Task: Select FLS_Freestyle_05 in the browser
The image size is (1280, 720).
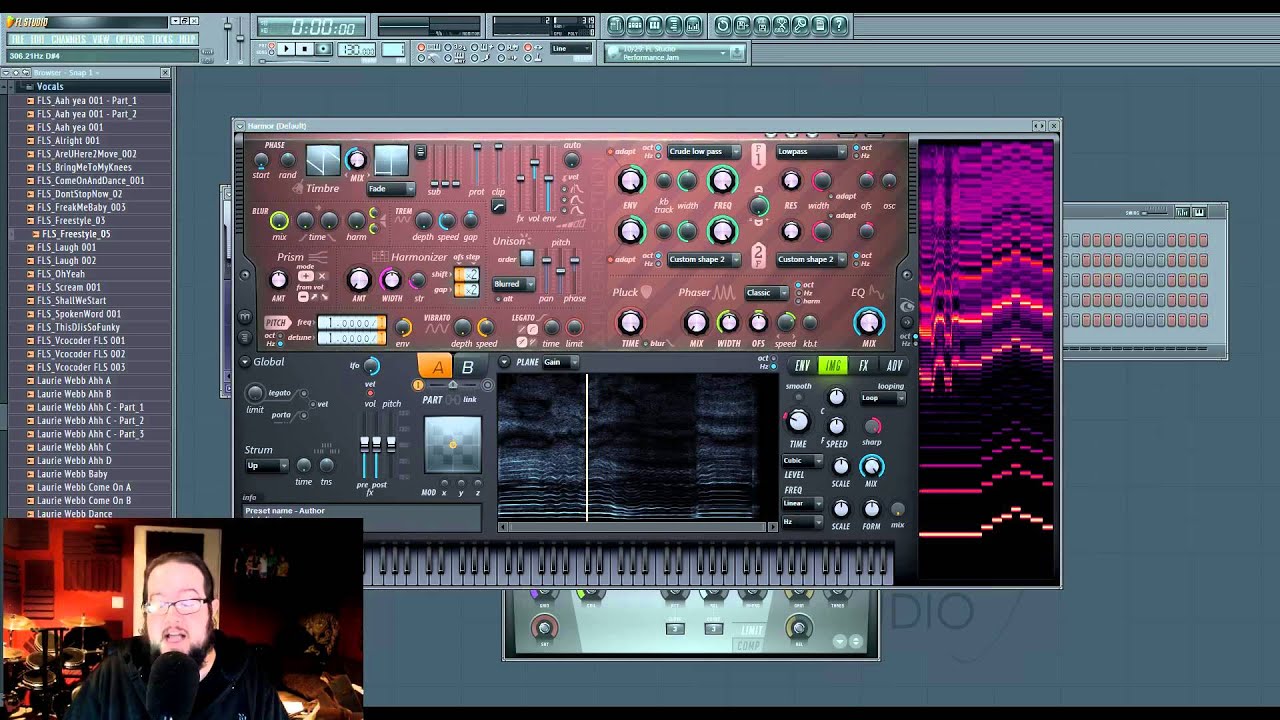Action: coord(76,234)
